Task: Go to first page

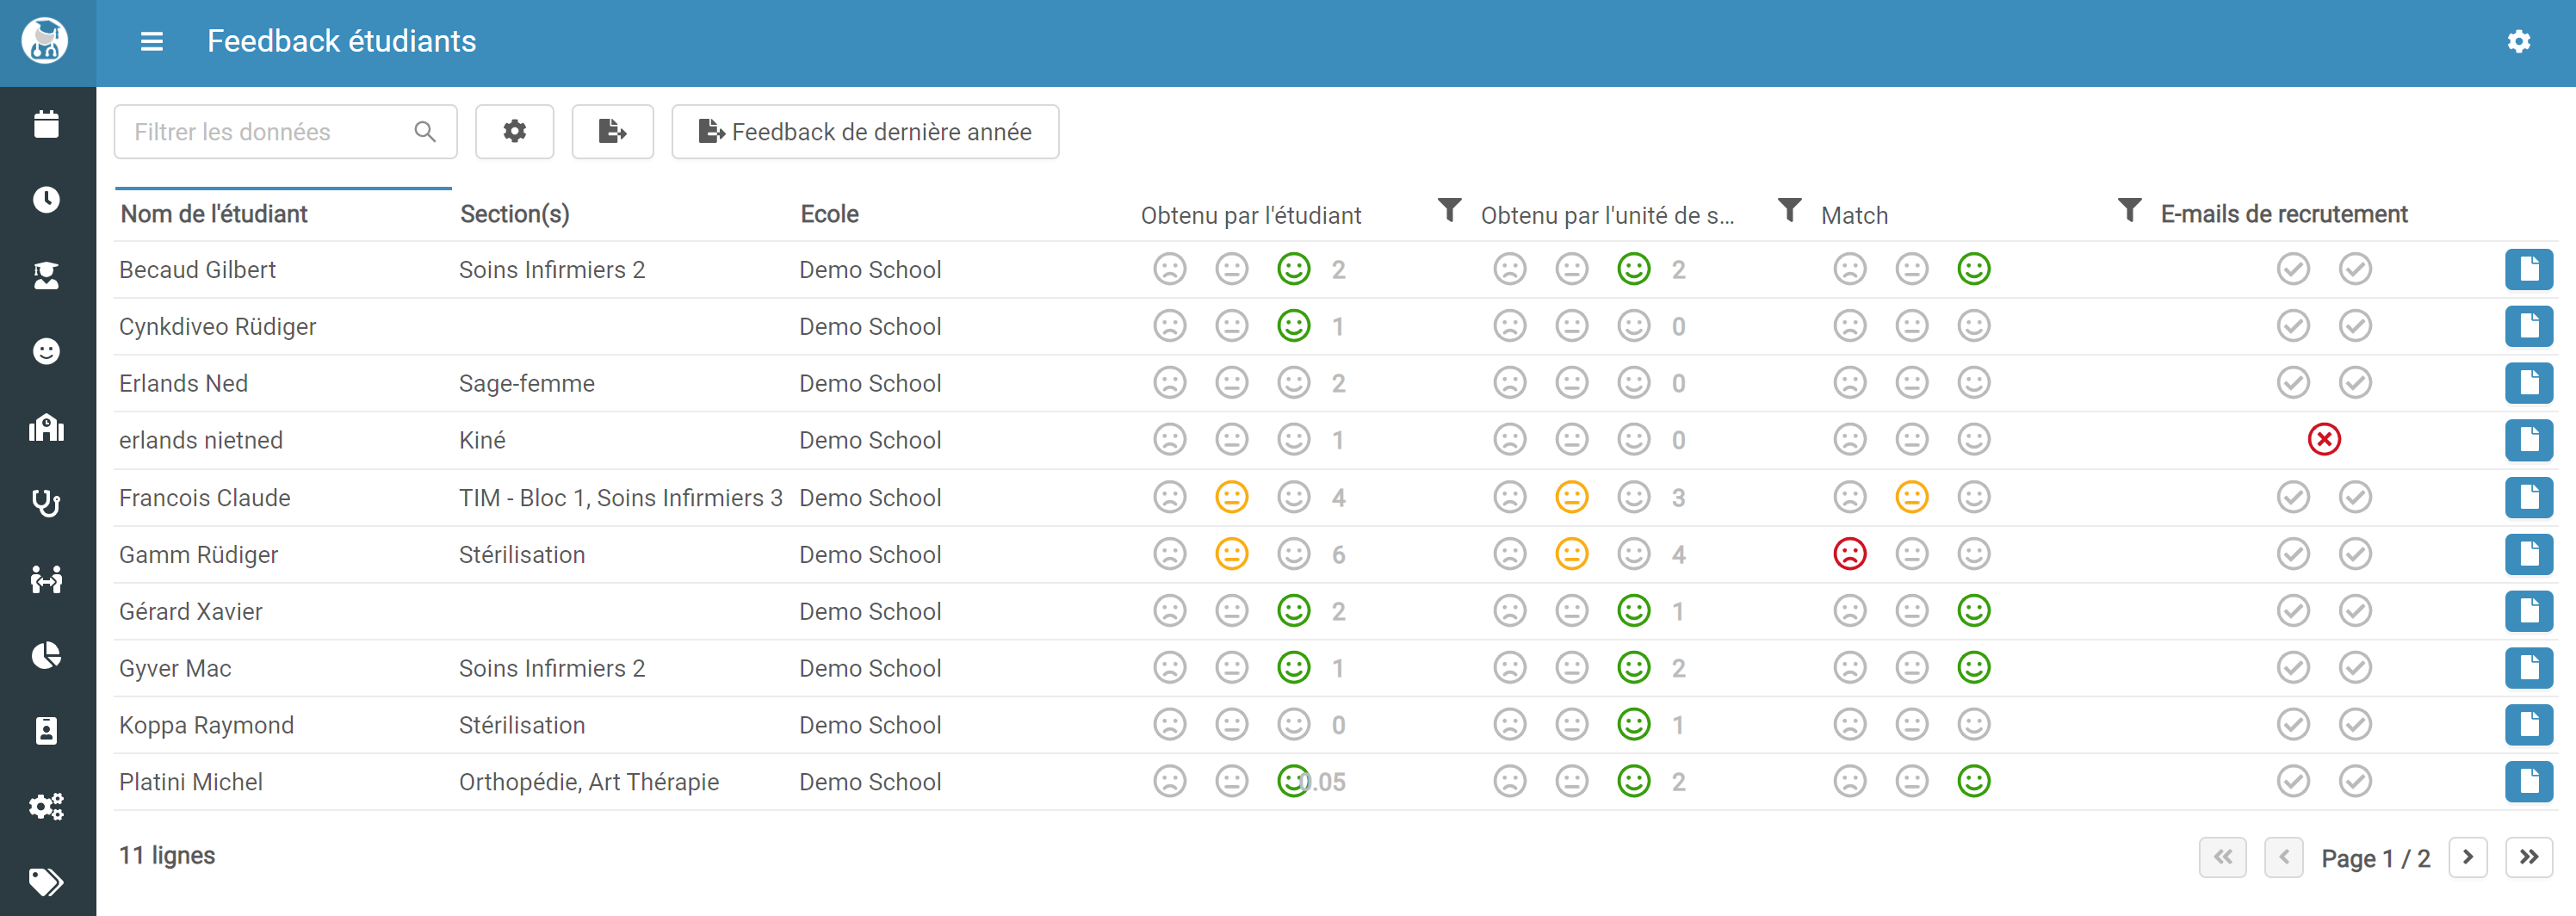Action: (2222, 857)
